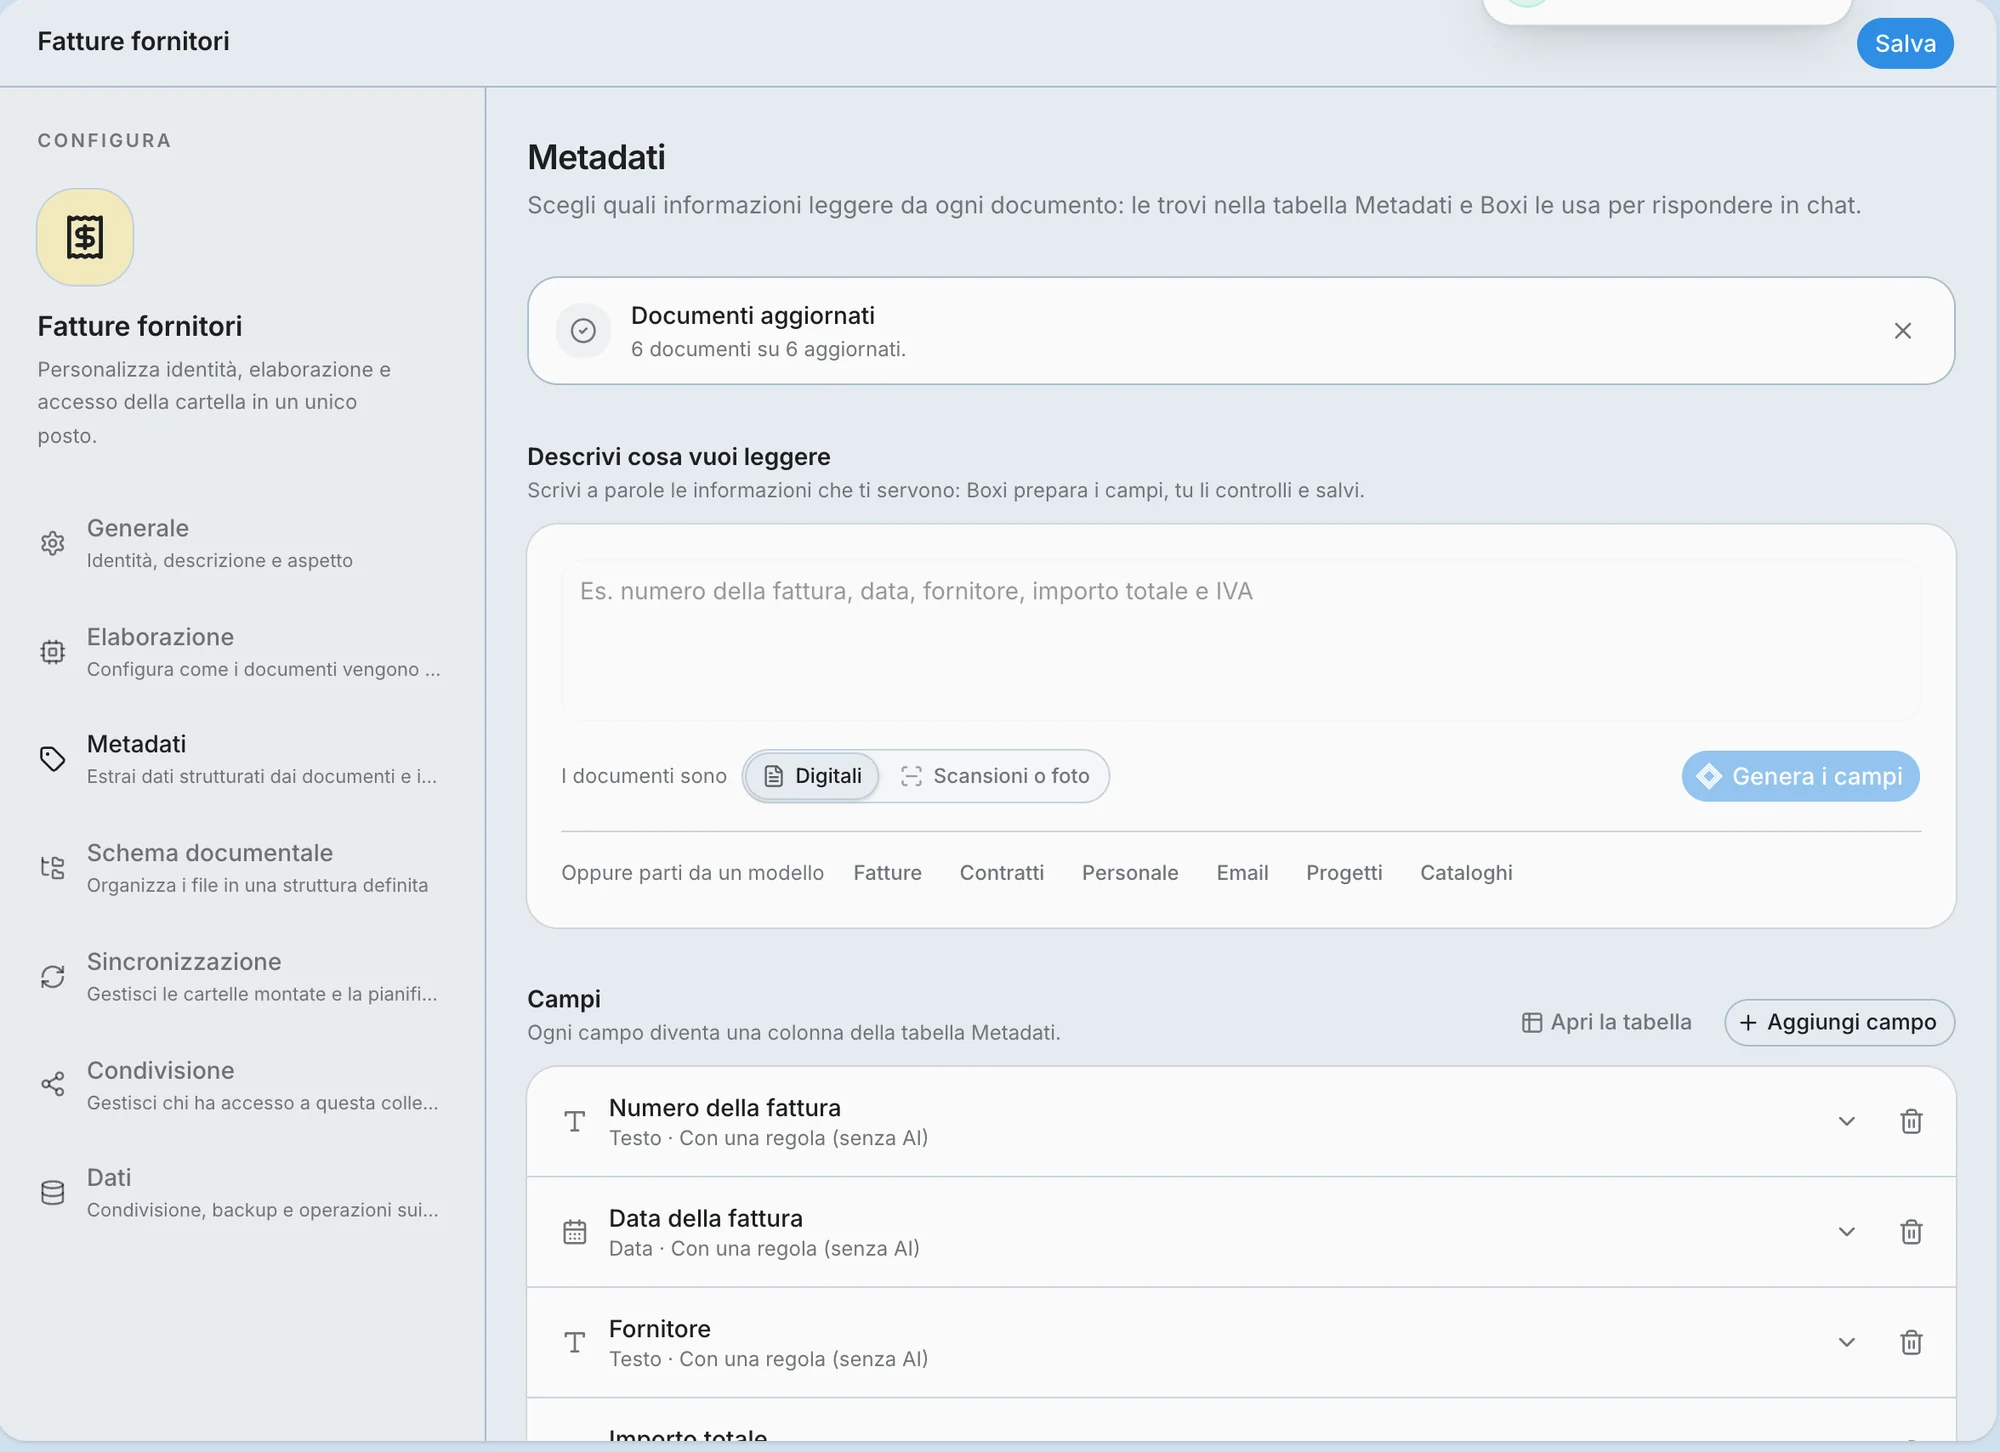The height and width of the screenshot is (1452, 2000).
Task: Click the Elaborazione chip icon
Action: click(x=53, y=652)
